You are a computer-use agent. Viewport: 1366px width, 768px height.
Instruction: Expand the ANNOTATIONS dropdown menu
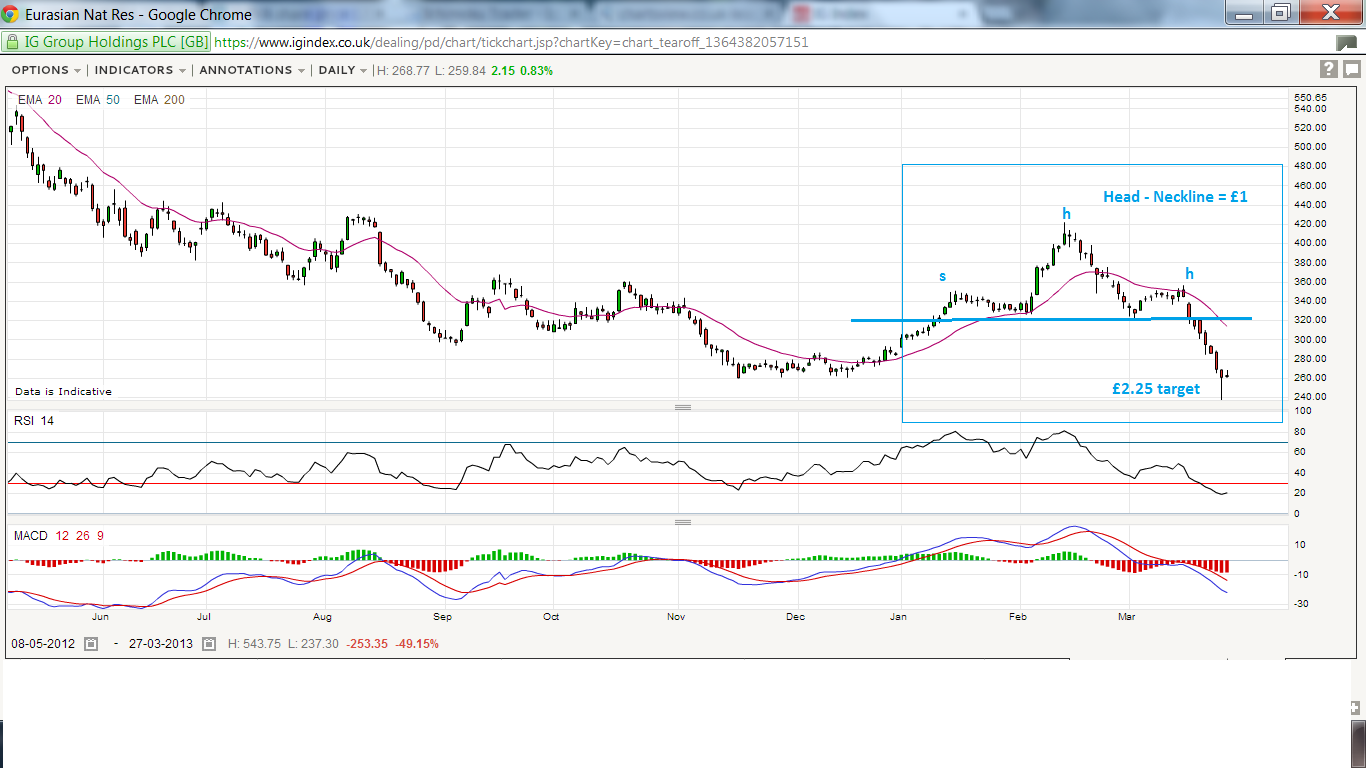tap(252, 70)
